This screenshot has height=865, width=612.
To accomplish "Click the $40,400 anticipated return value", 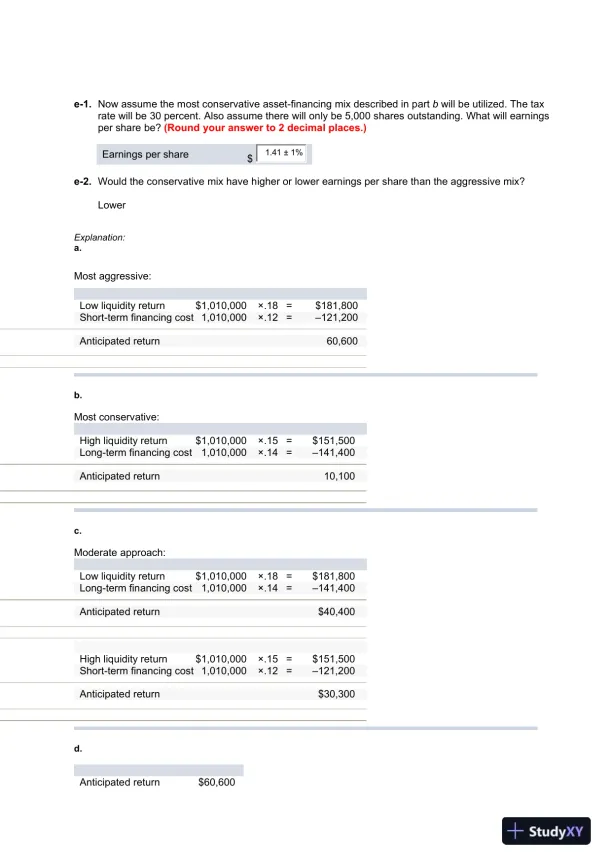I will point(336,611).
